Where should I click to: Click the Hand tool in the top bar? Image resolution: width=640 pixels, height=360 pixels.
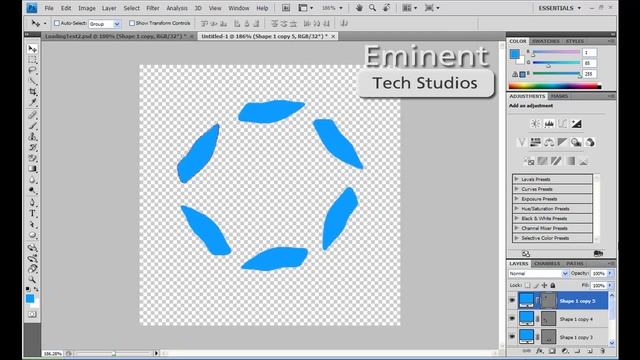[359, 8]
